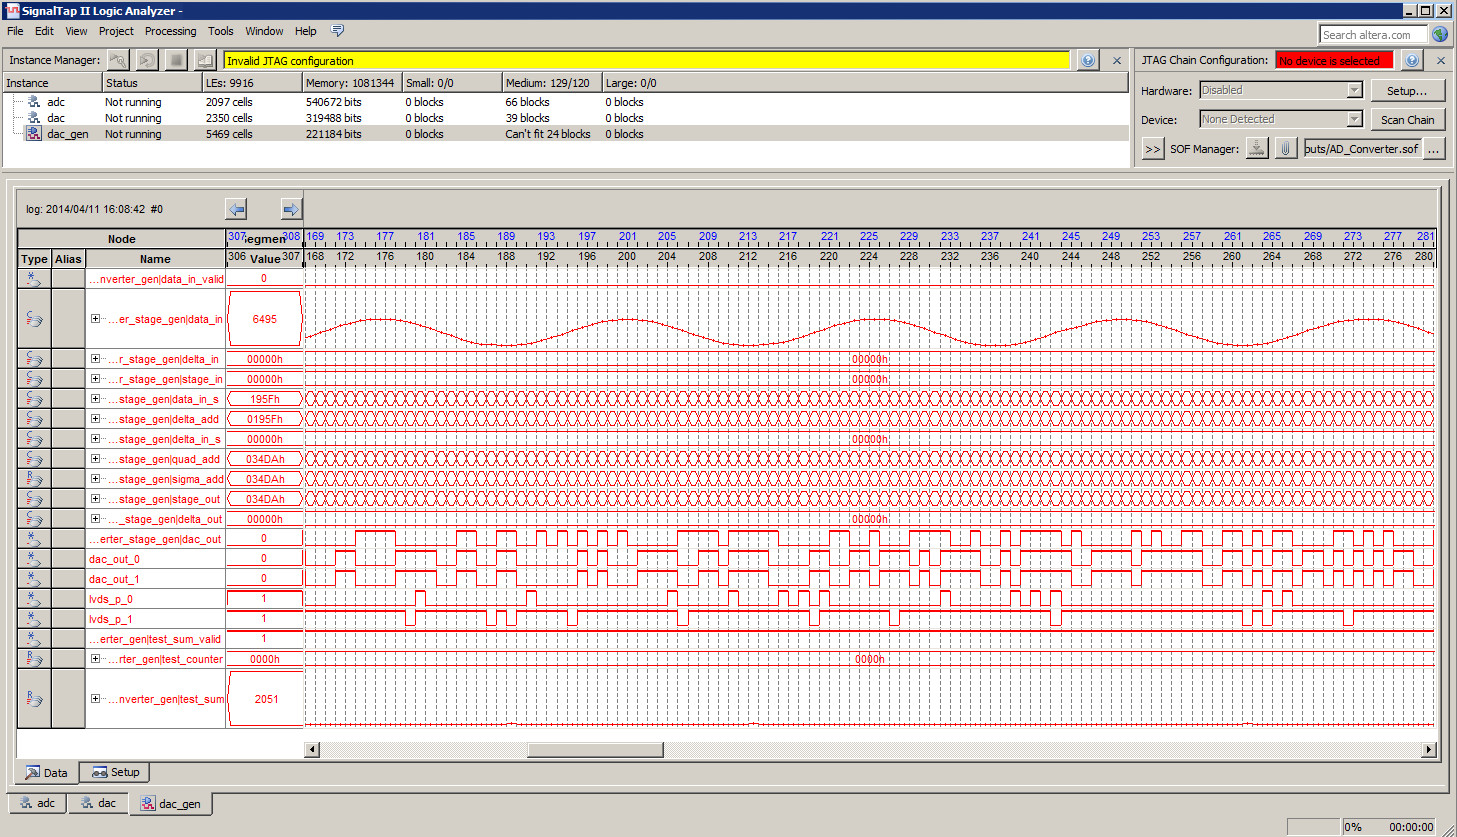
Task: Click the ... browse button for SOF file
Action: pyautogui.click(x=1434, y=149)
